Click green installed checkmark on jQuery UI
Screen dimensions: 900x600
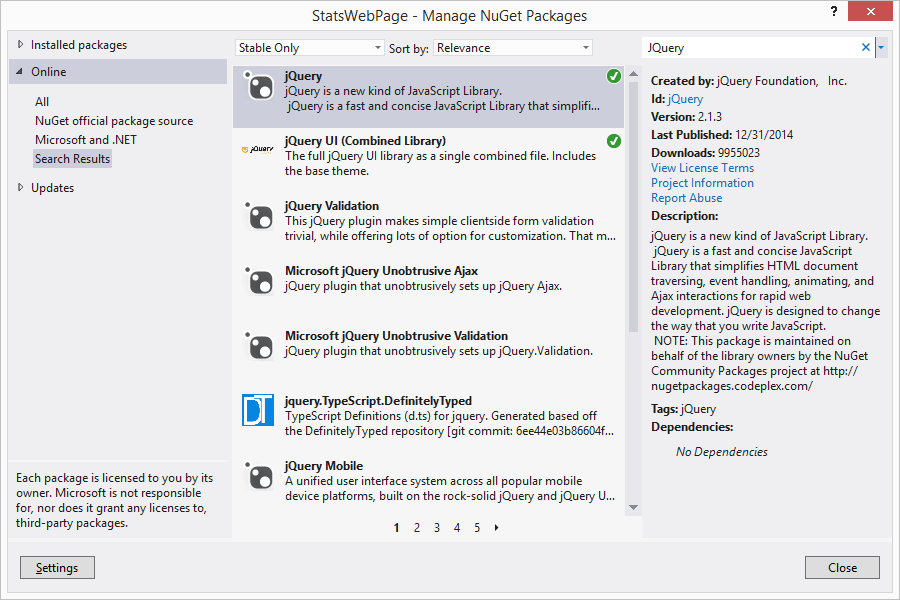613,141
